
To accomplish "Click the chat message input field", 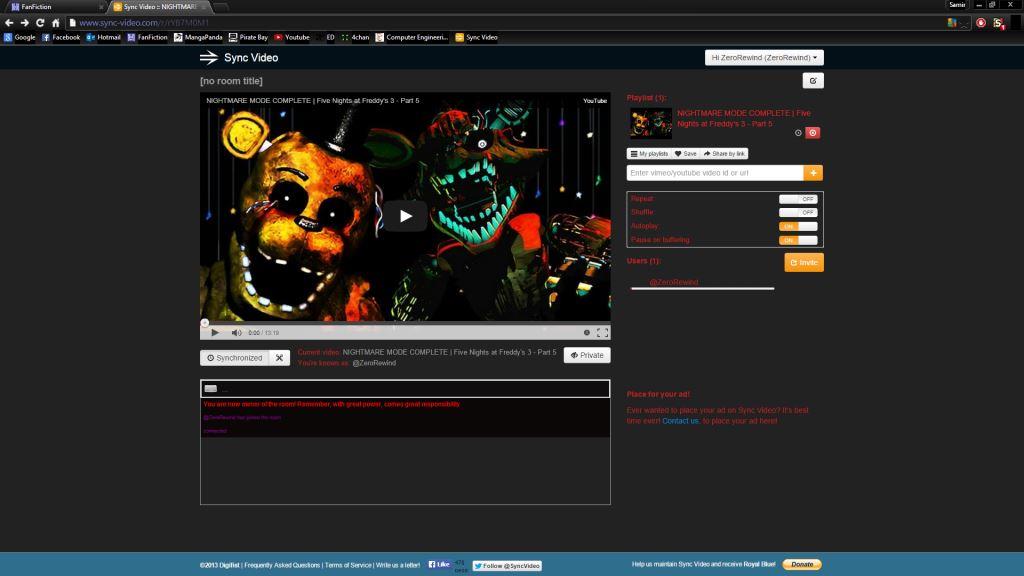I will [405, 389].
